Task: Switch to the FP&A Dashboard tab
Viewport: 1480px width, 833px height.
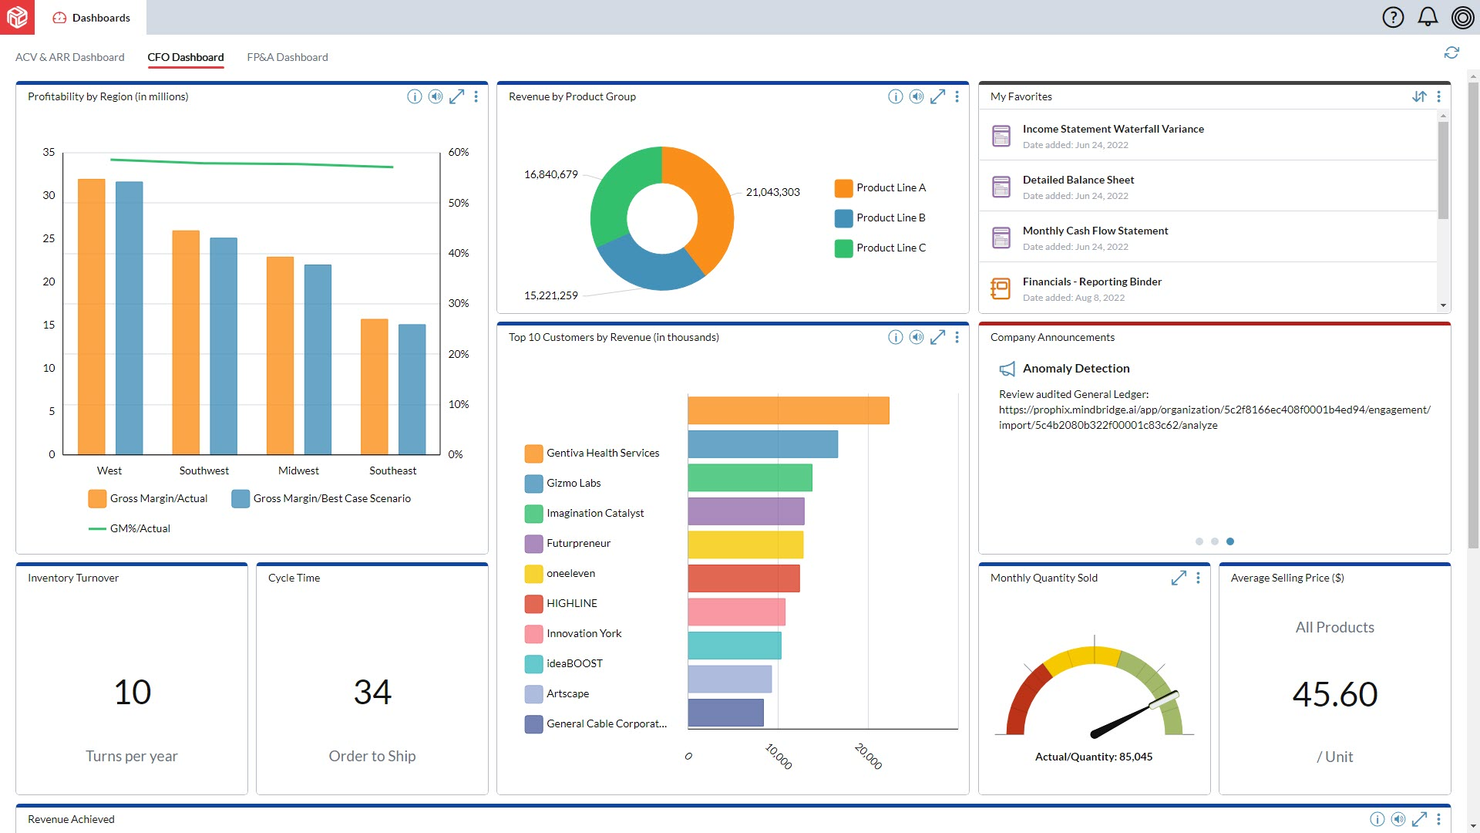Action: [287, 57]
